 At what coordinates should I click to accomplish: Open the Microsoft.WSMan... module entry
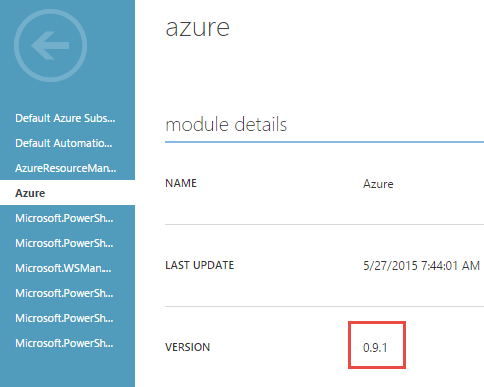coord(63,268)
